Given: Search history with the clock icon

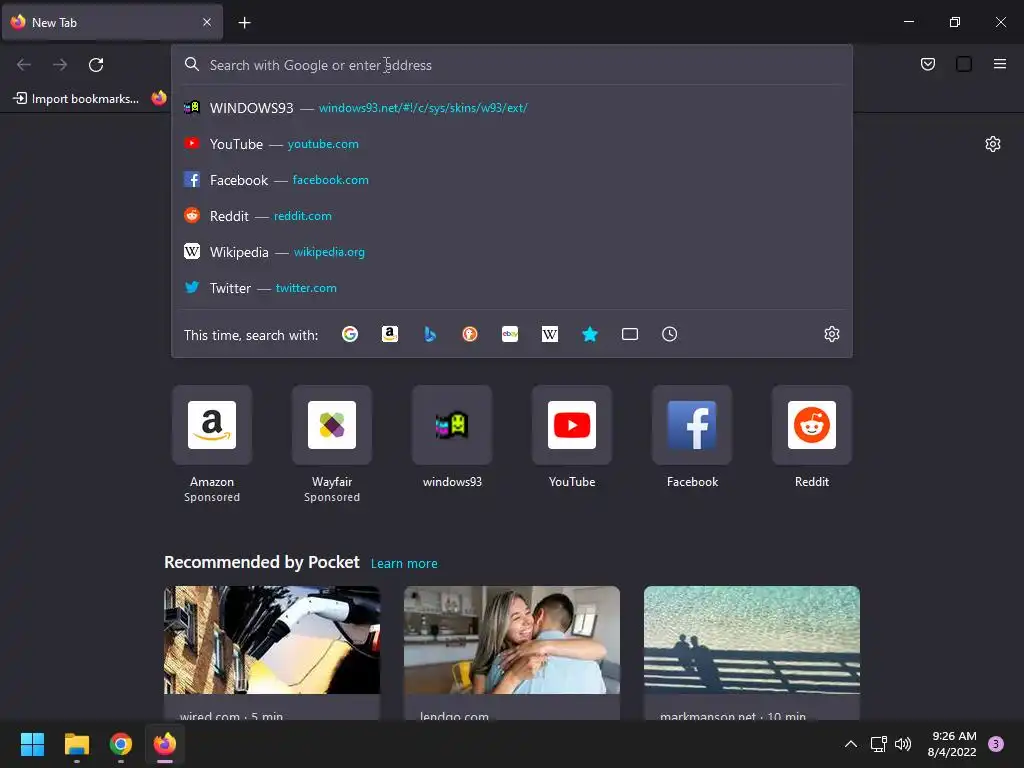Looking at the screenshot, I should point(669,334).
